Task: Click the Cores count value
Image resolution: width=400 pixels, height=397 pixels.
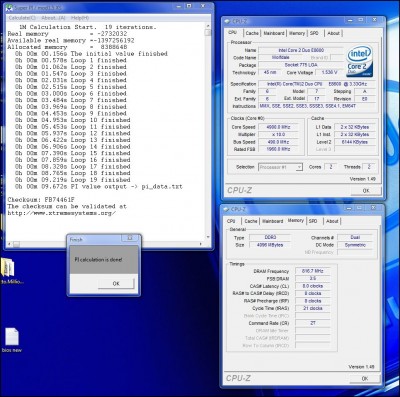Action: pyautogui.click(x=331, y=167)
